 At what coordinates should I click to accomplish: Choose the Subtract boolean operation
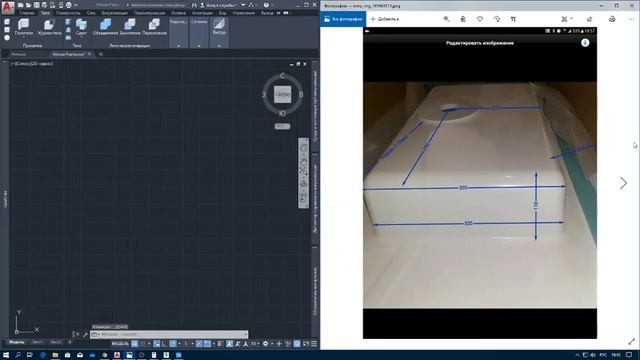click(130, 27)
